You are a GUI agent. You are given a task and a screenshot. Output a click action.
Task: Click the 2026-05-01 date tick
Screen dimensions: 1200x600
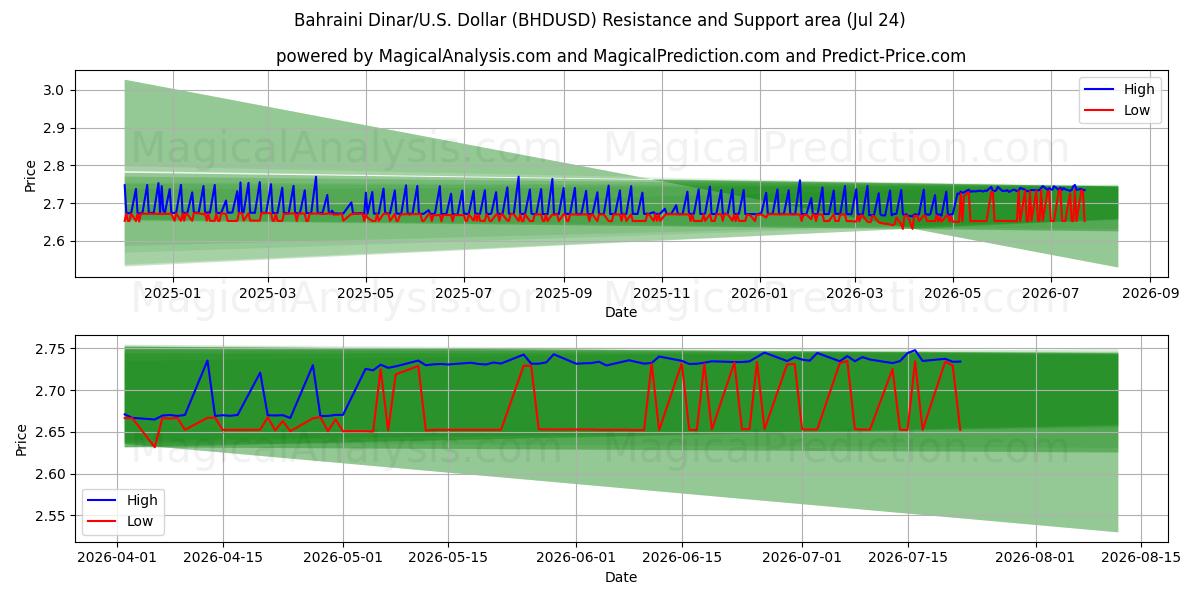343,557
